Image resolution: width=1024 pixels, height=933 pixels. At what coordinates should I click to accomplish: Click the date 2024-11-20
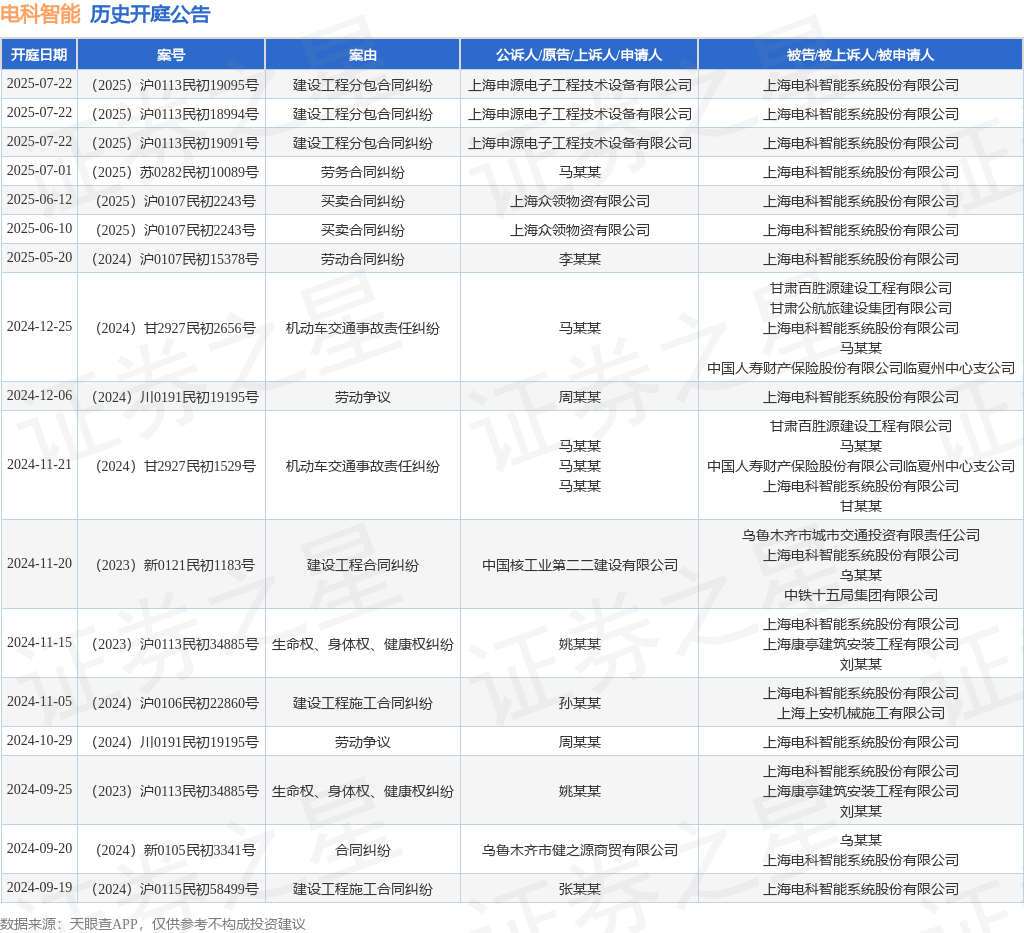(x=39, y=563)
